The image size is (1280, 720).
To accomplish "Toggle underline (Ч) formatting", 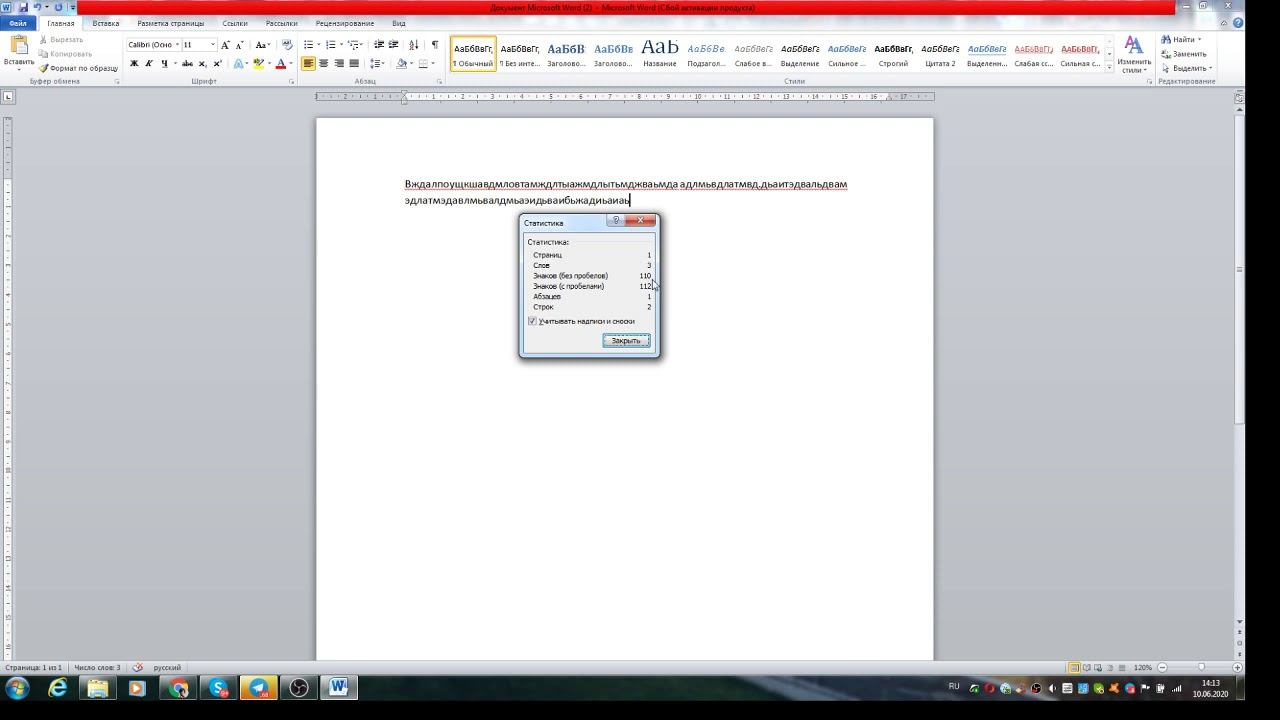I will point(164,64).
